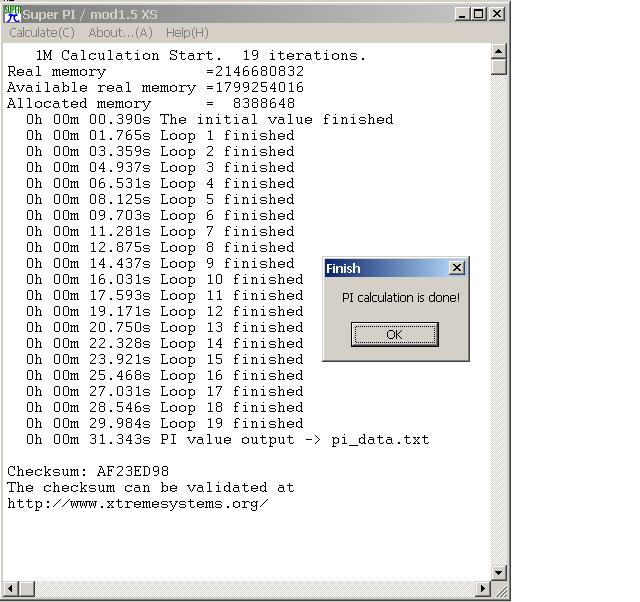Click 'The checksum can be validated at' line

click(151, 487)
